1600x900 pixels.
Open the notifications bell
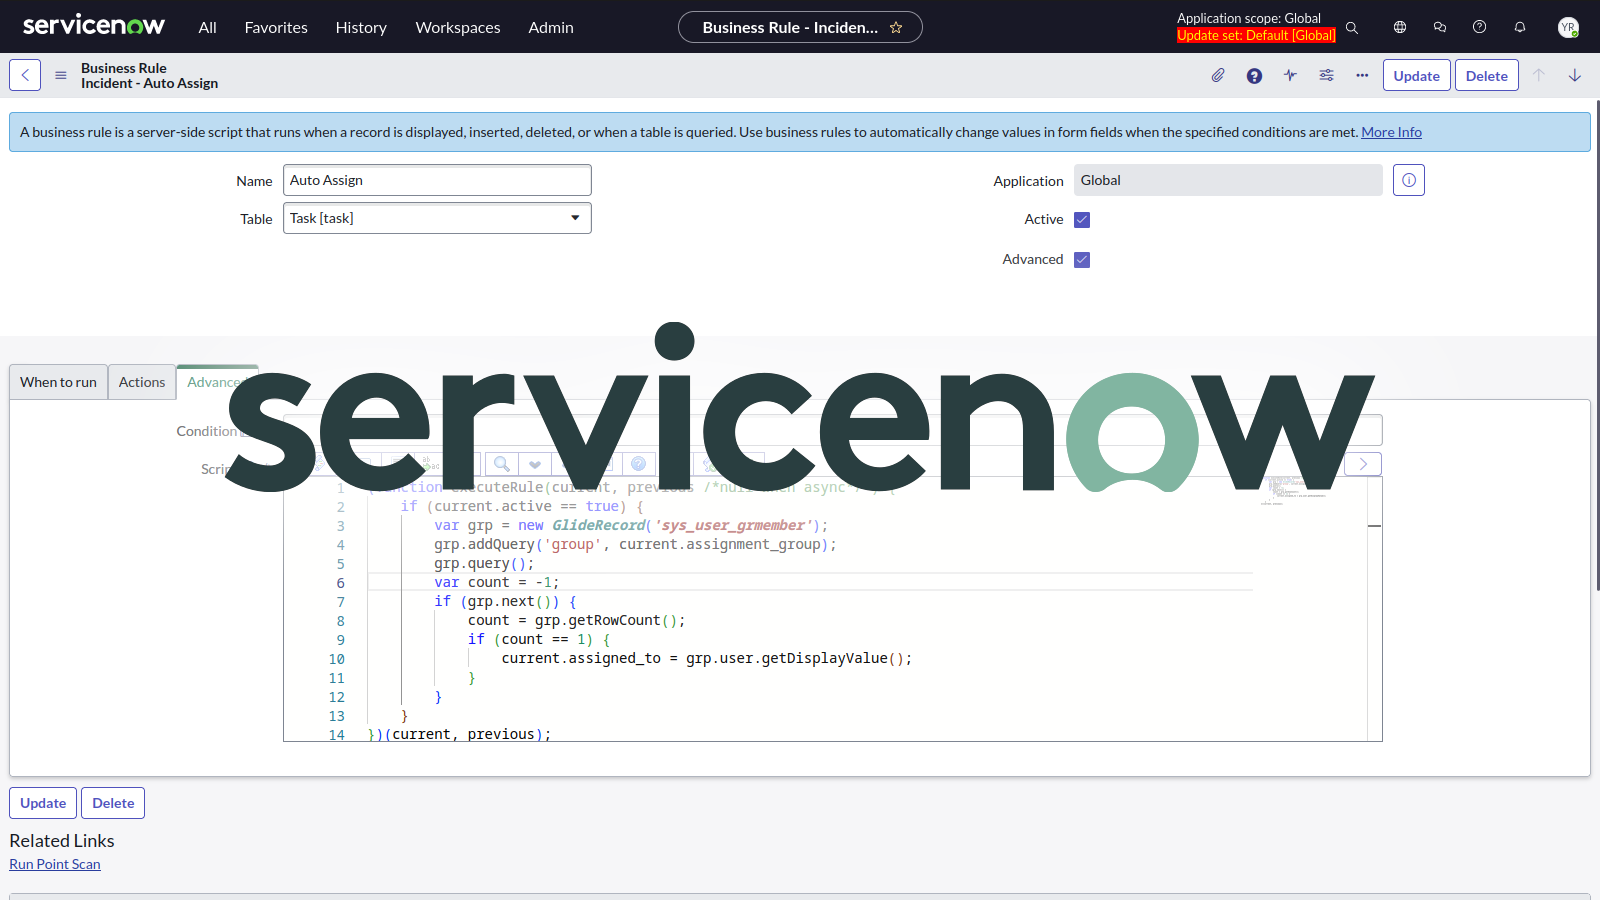tap(1519, 27)
